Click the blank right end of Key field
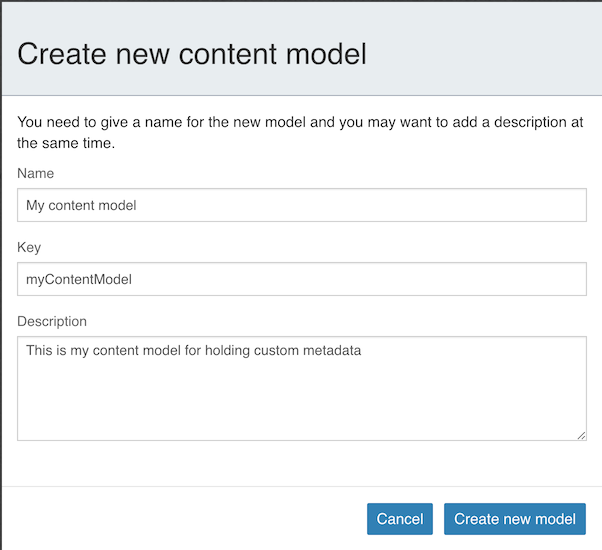The width and height of the screenshot is (602, 550). tap(500, 279)
